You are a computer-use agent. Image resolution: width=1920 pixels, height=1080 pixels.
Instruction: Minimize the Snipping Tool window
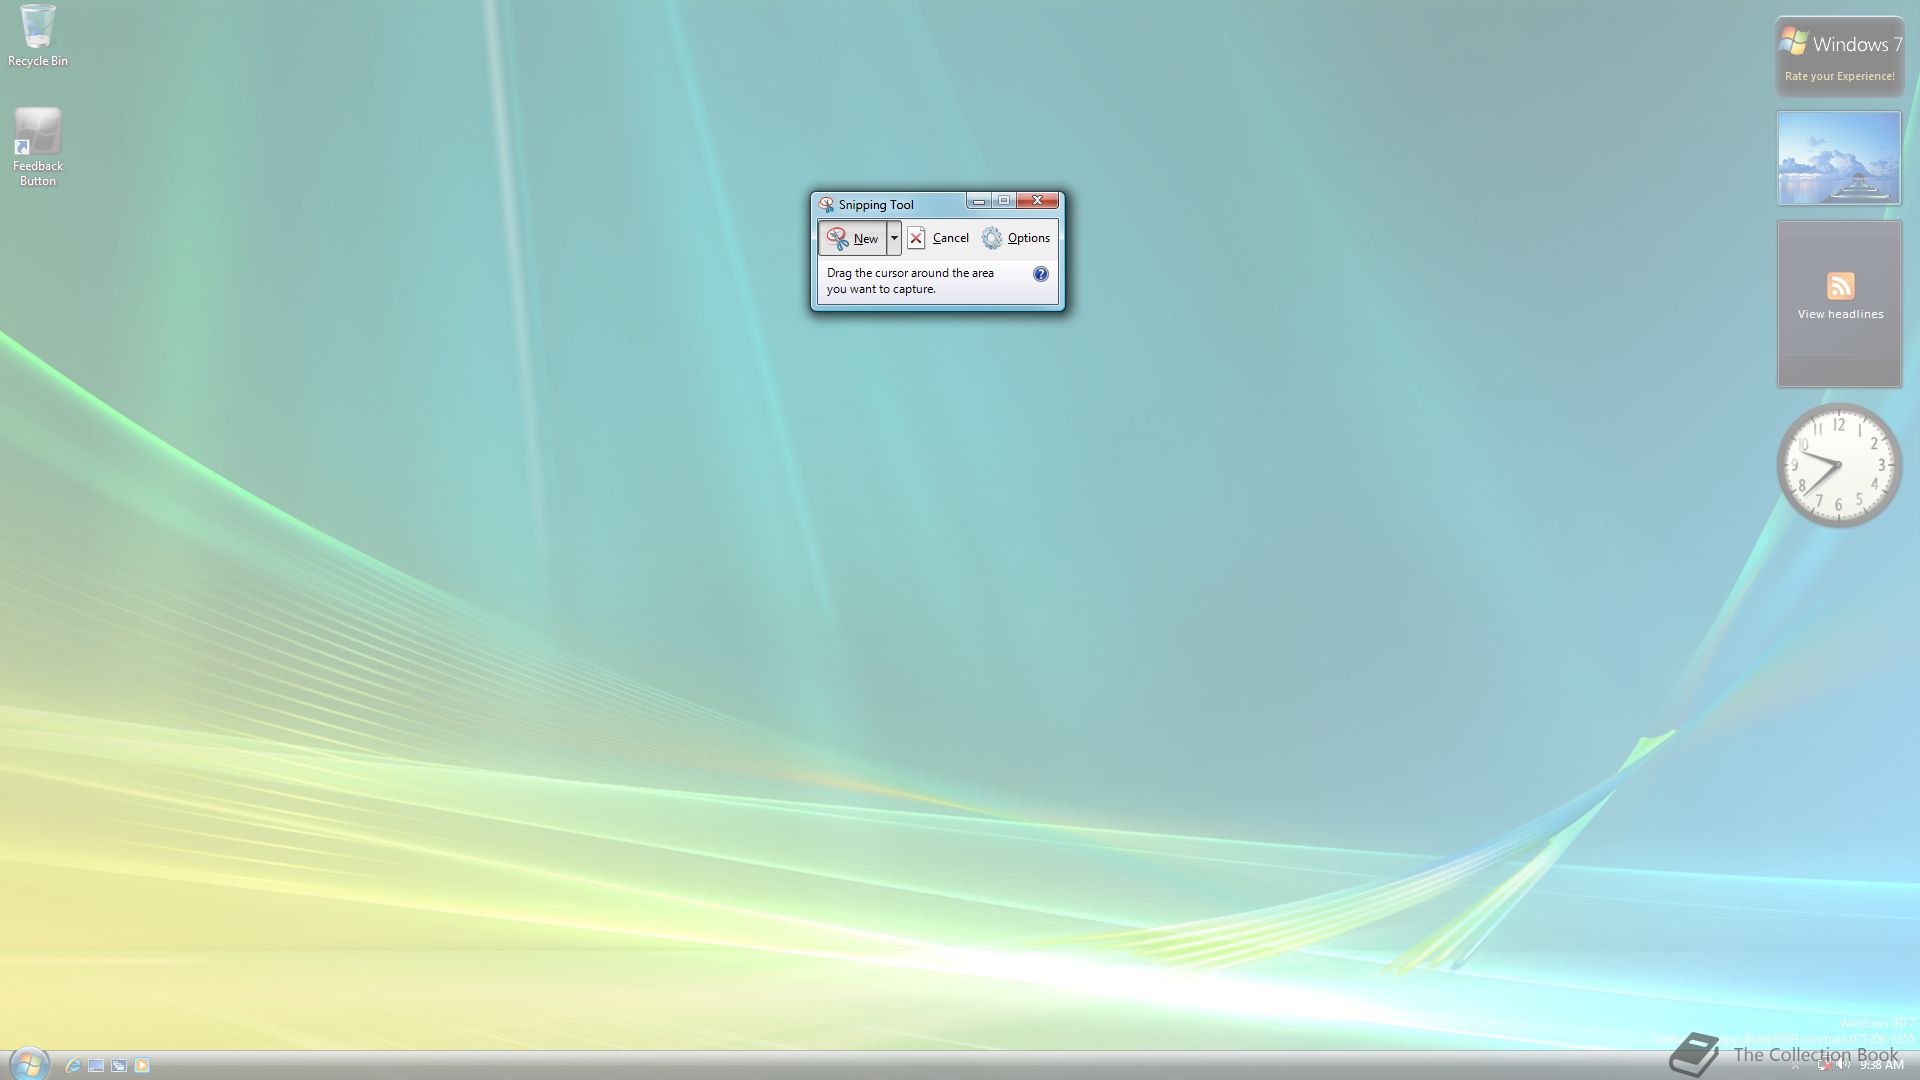tap(978, 201)
